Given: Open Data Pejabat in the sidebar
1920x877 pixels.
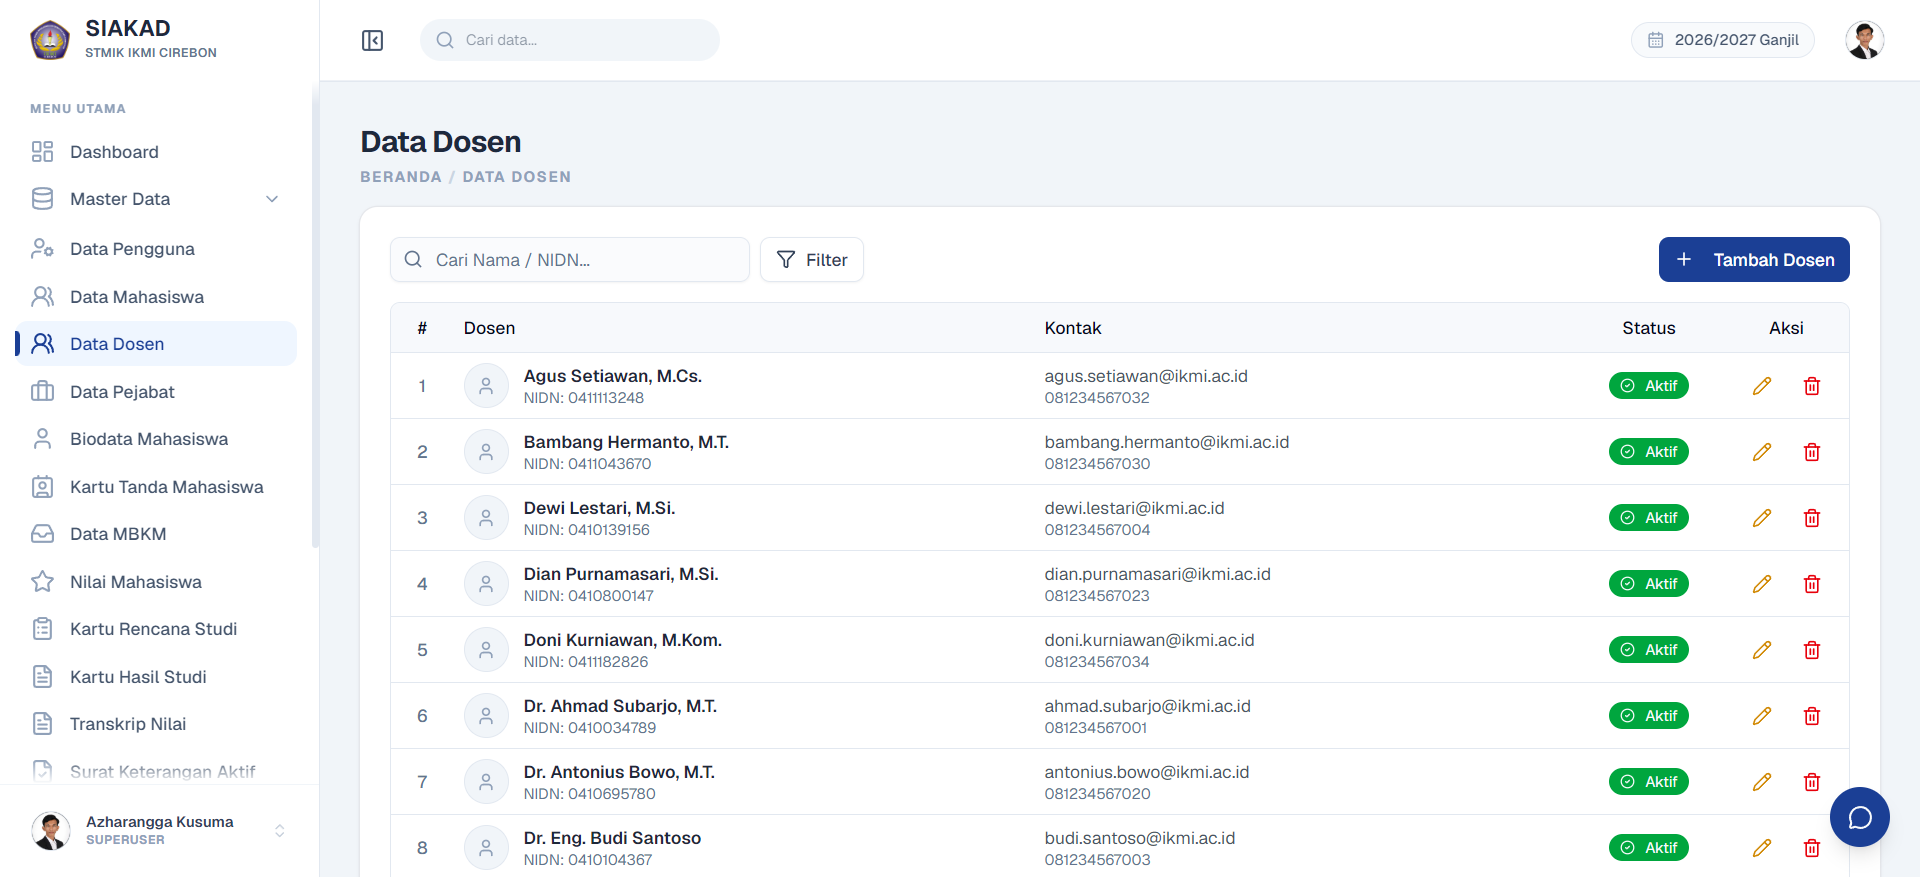Looking at the screenshot, I should coord(156,392).
